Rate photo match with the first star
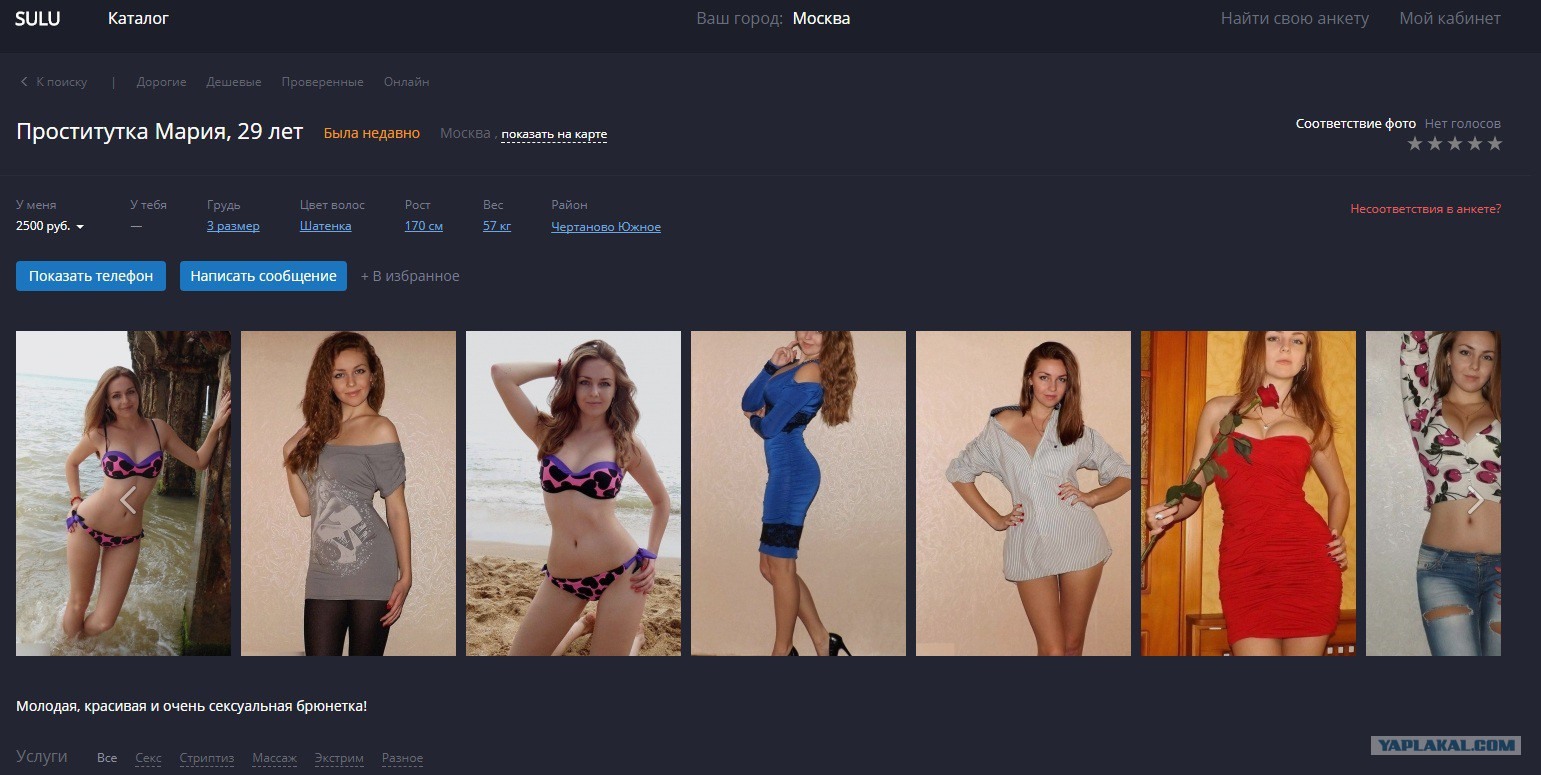 1415,144
